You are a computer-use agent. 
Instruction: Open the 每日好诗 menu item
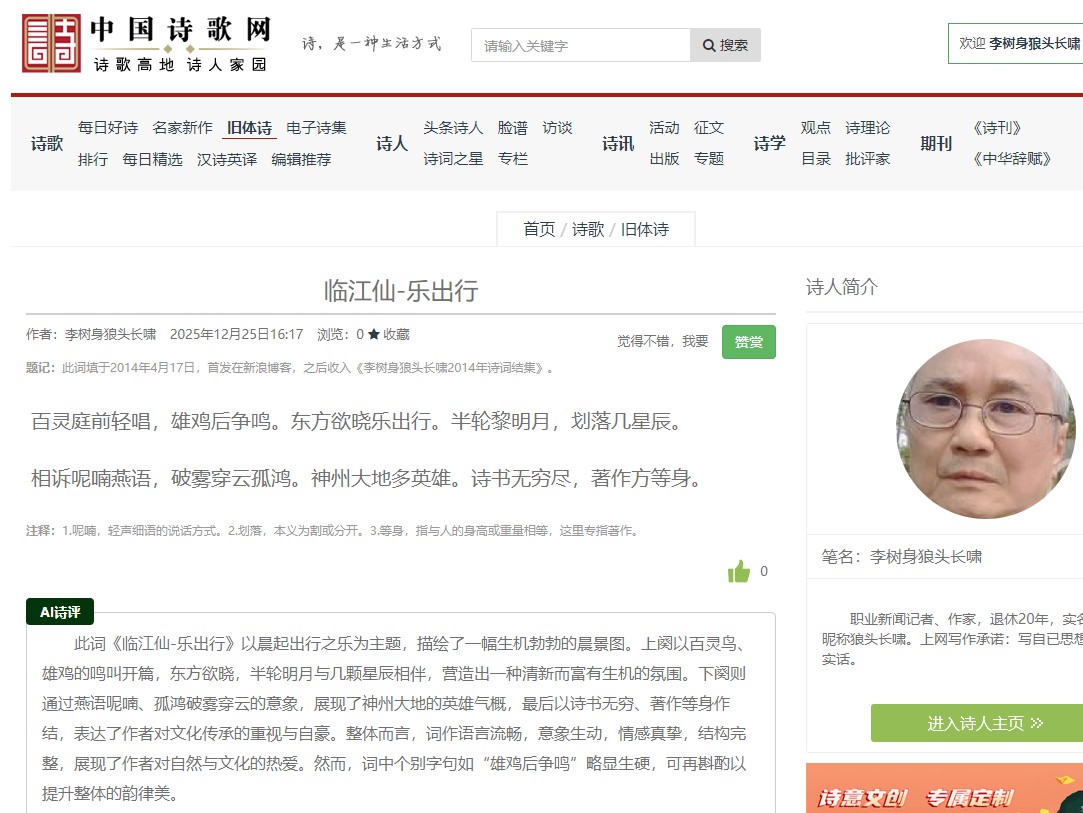108,128
